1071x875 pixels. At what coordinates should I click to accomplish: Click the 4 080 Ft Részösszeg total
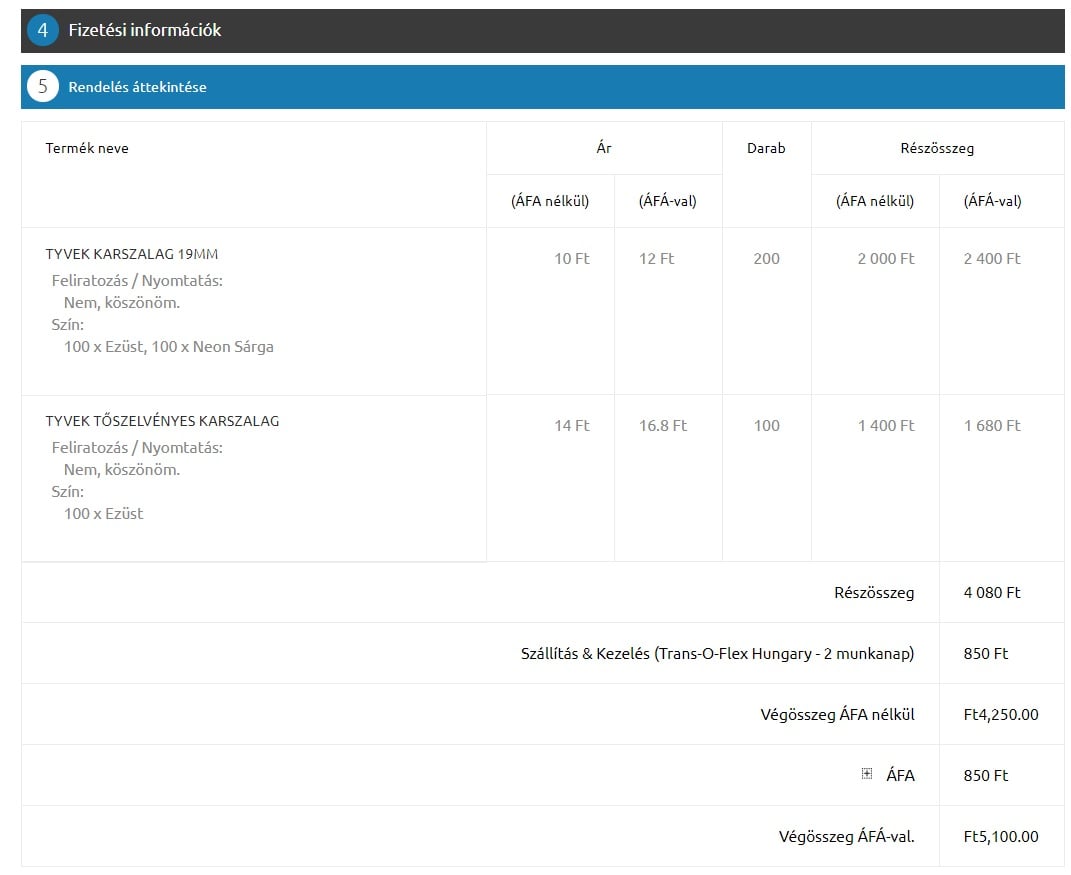(992, 592)
